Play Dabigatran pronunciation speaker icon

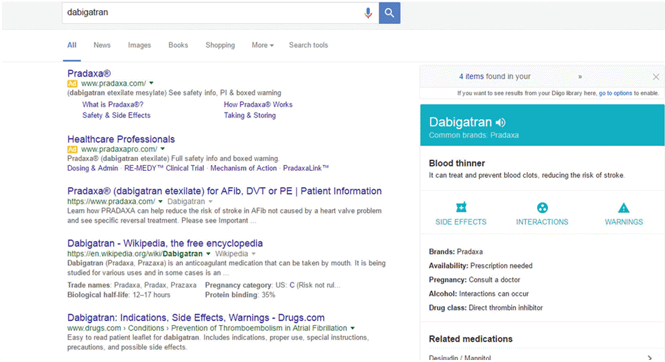point(500,123)
